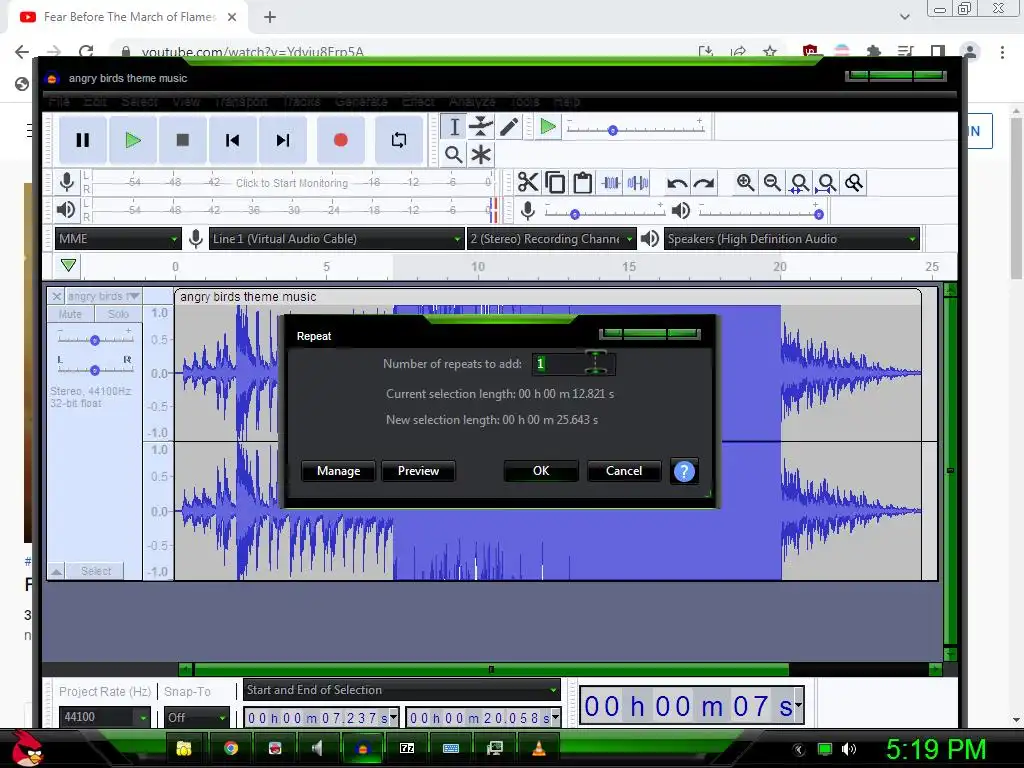The image size is (1024, 768).
Task: Stop playback with the Stop button
Action: [x=183, y=140]
